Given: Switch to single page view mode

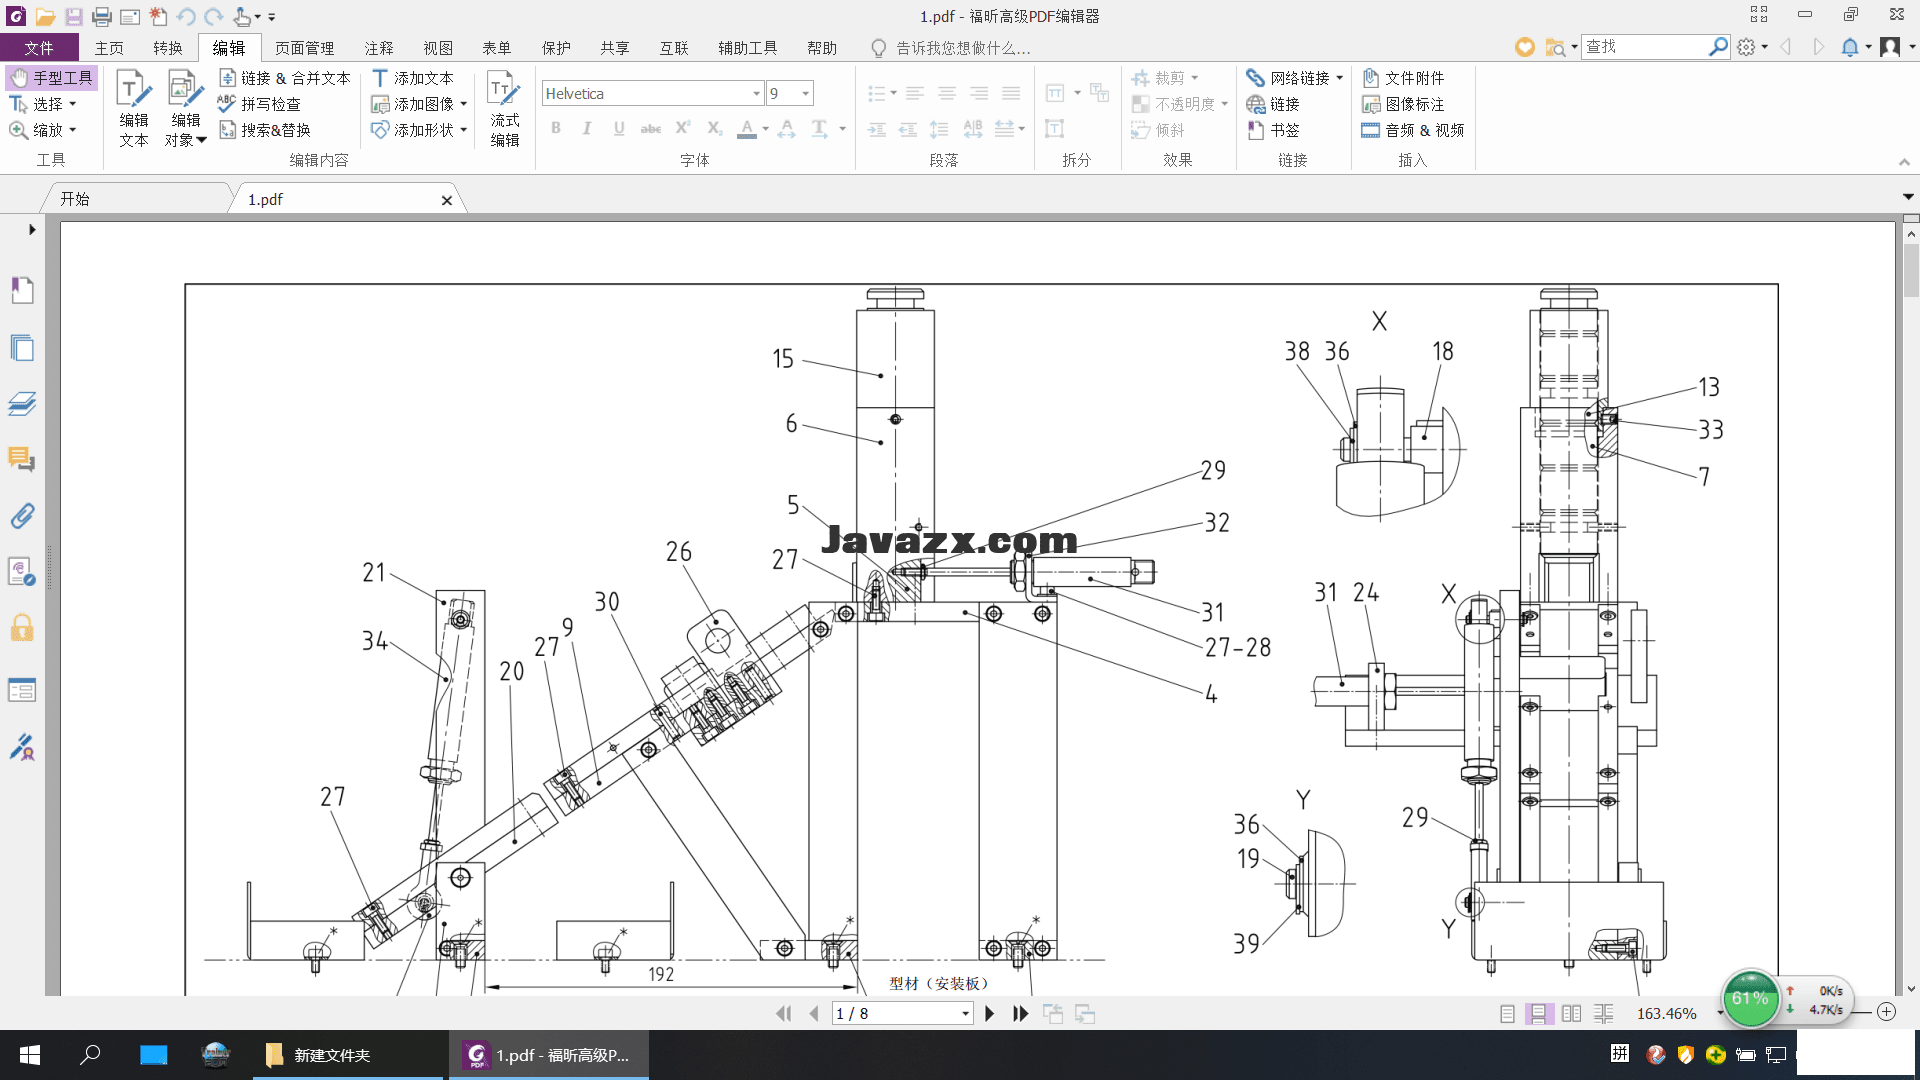Looking at the screenshot, I should (x=1507, y=1013).
